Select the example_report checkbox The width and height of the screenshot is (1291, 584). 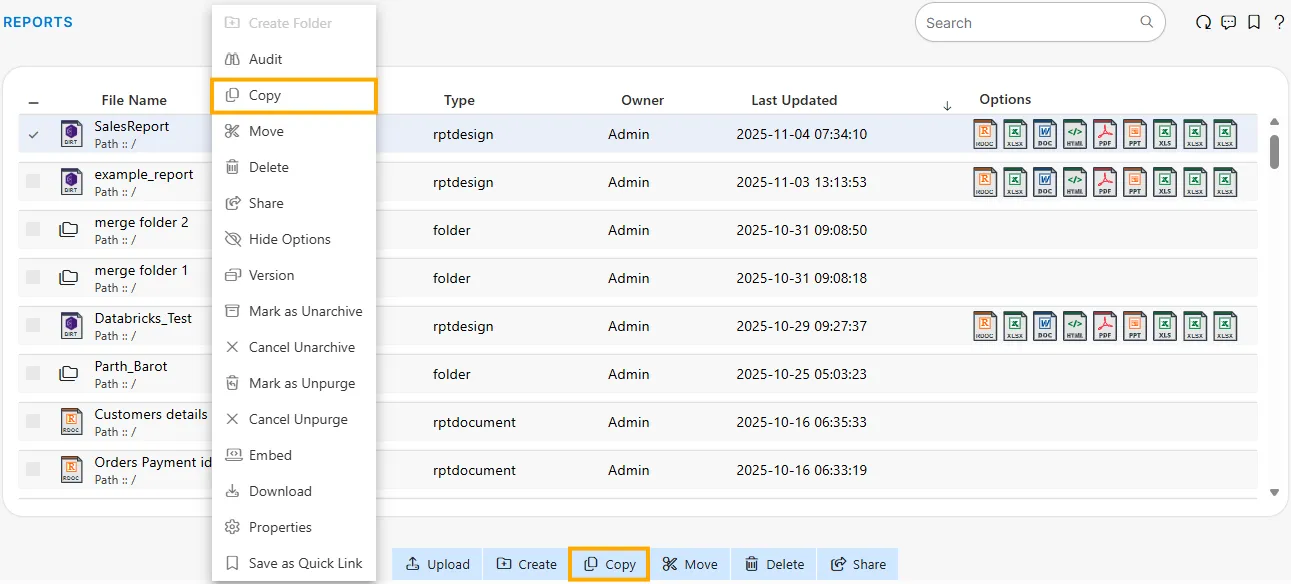pos(33,182)
